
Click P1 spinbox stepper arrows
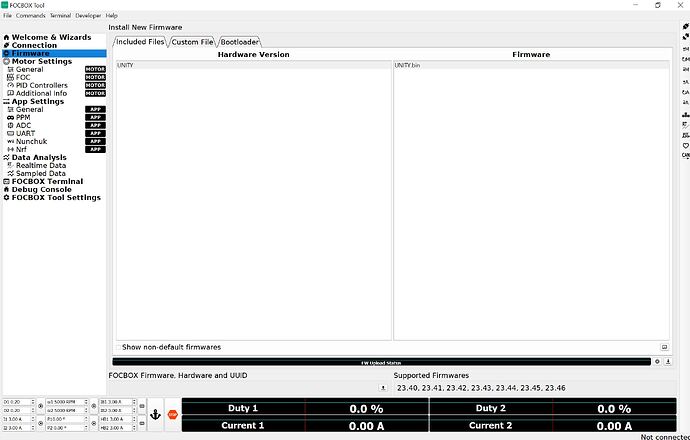(x=86, y=419)
